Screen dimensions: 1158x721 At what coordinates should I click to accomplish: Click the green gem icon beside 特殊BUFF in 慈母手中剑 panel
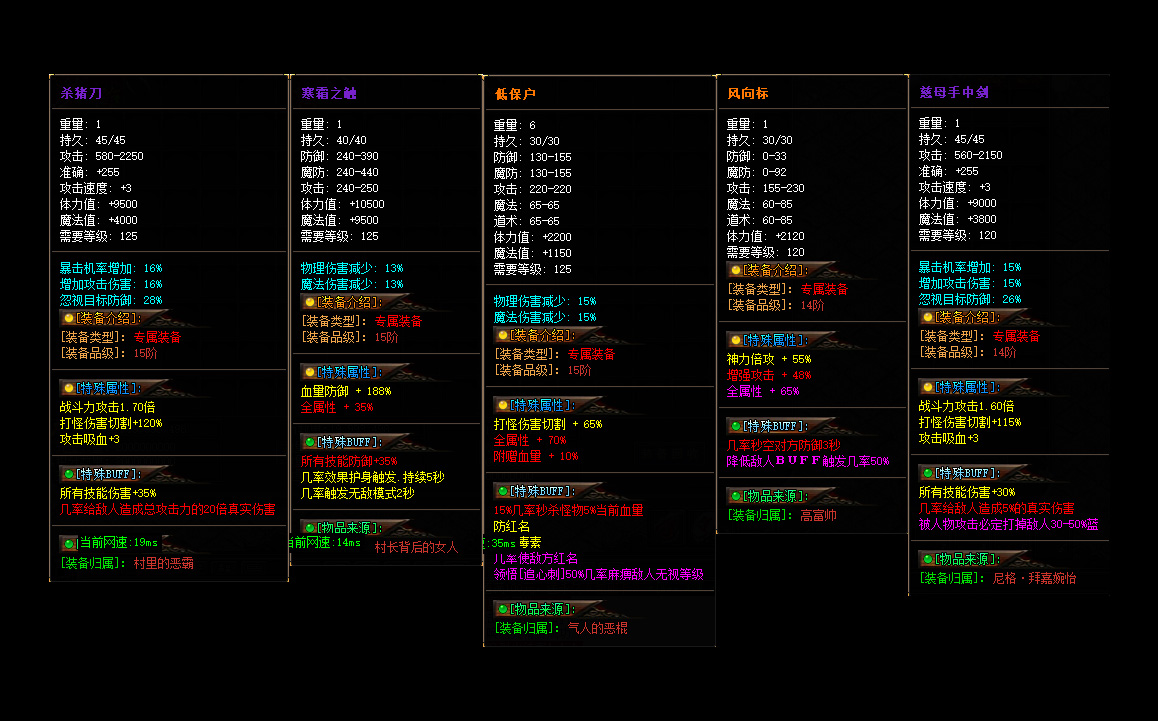(x=927, y=473)
